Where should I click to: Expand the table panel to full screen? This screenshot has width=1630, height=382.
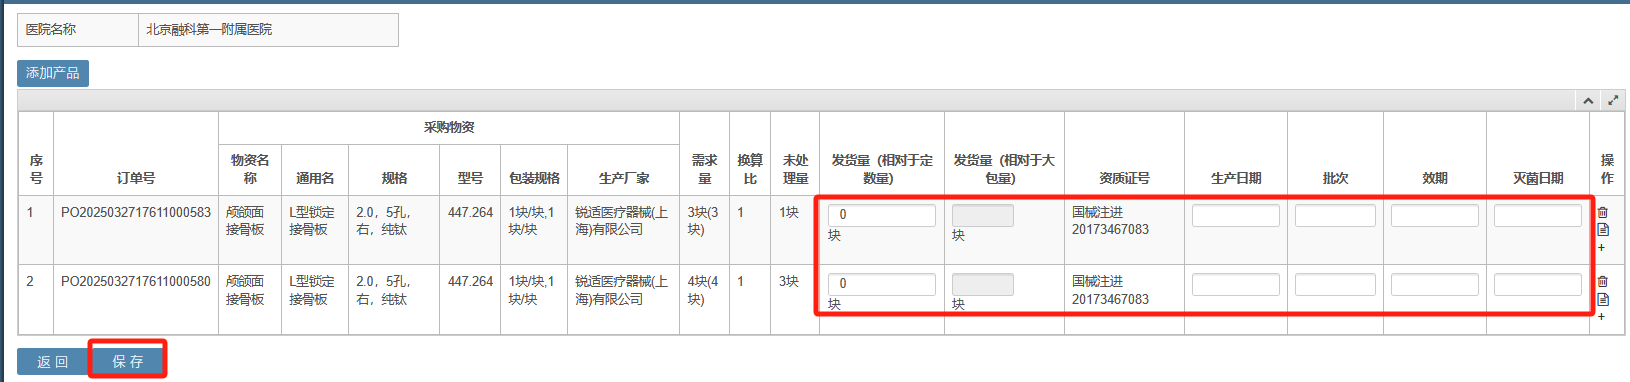click(1612, 100)
